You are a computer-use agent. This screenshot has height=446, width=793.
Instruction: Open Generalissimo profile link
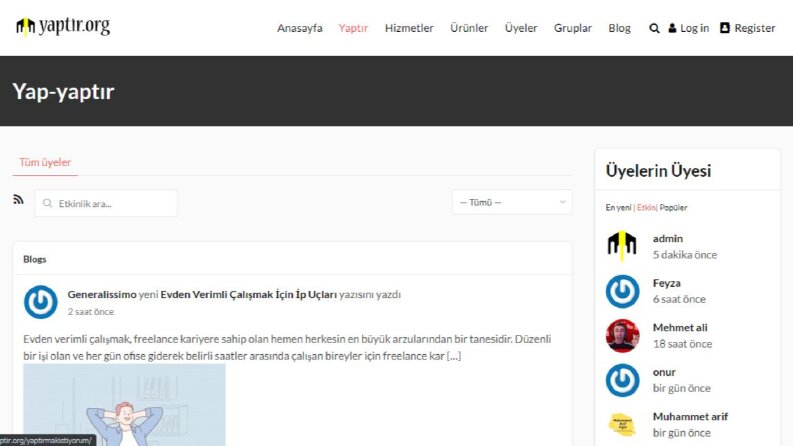coord(102,294)
